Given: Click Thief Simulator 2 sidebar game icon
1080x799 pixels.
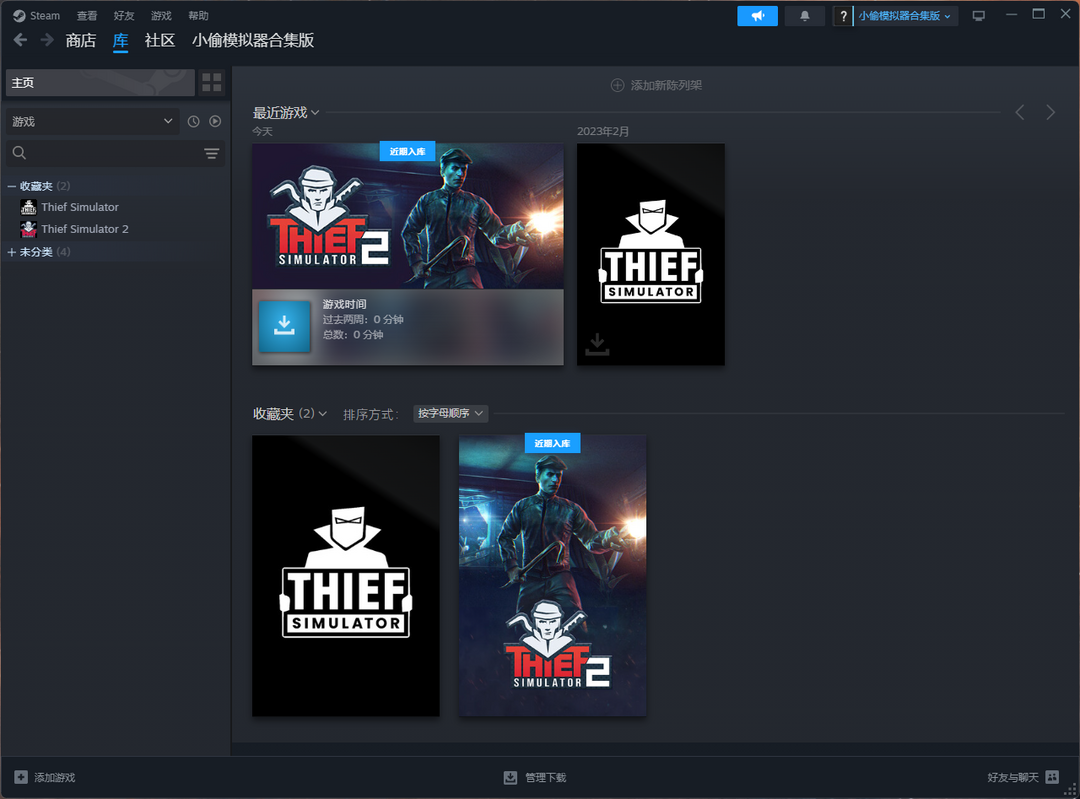Looking at the screenshot, I should coord(28,229).
